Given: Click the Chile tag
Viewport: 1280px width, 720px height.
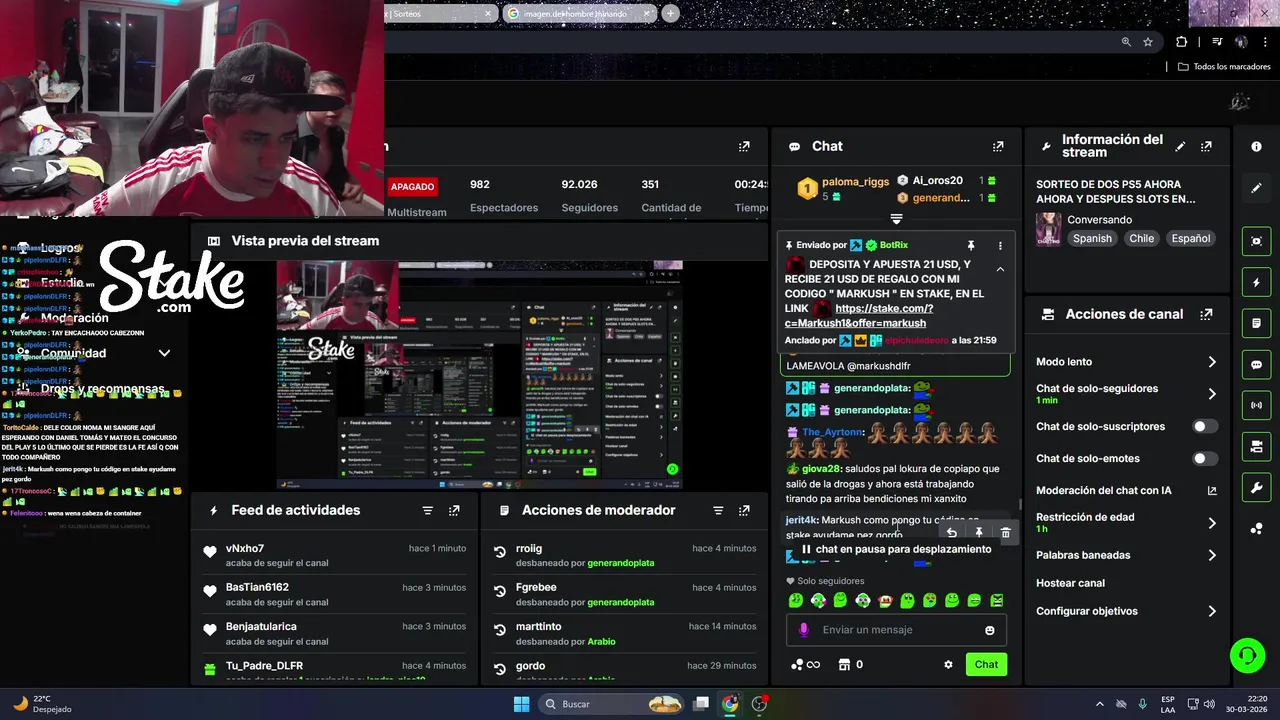Looking at the screenshot, I should point(1142,239).
